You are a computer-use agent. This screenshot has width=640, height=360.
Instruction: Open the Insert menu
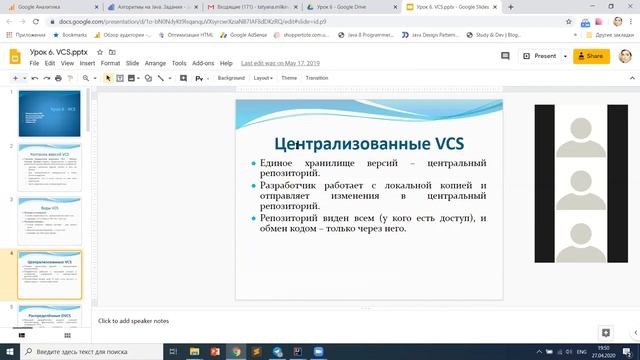coord(87,63)
